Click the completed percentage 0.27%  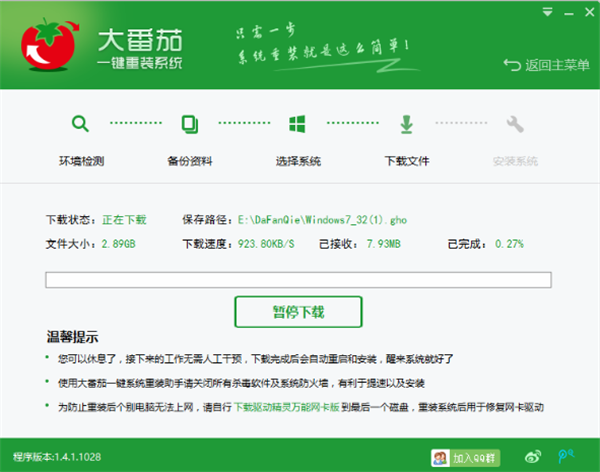pos(509,244)
